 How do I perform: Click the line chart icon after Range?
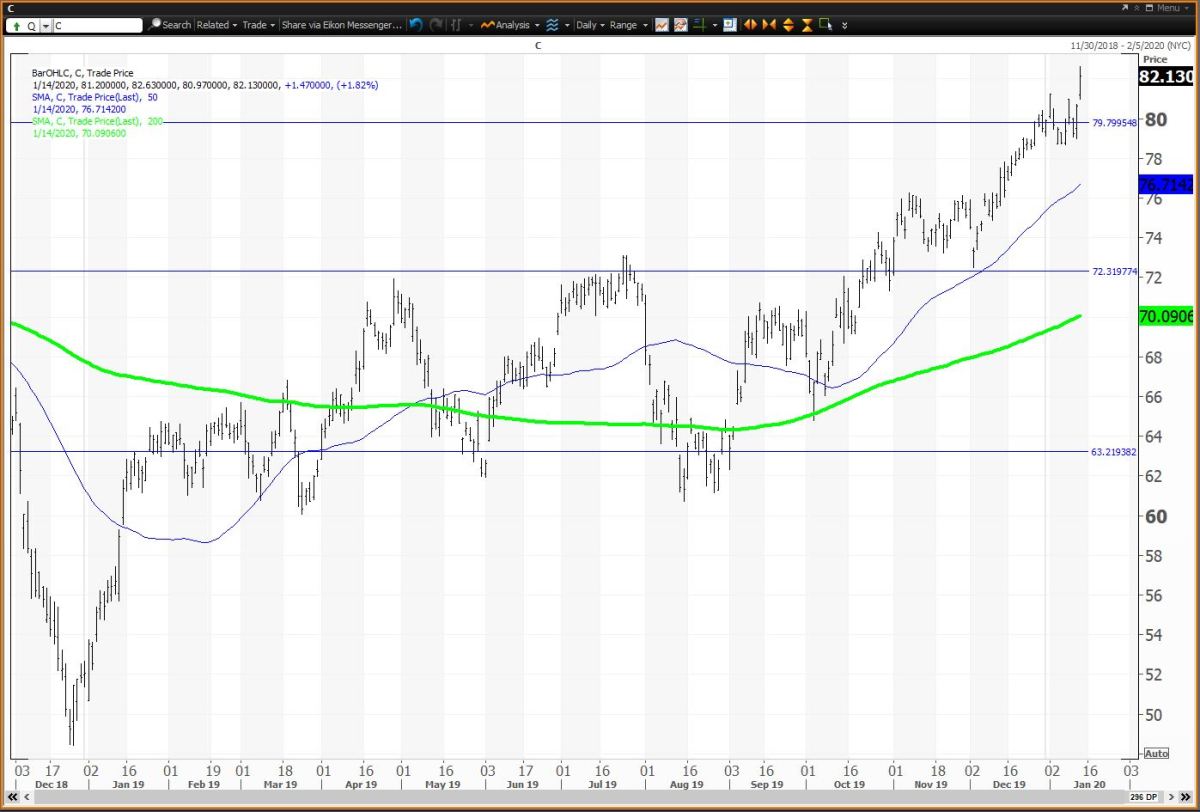pyautogui.click(x=662, y=25)
